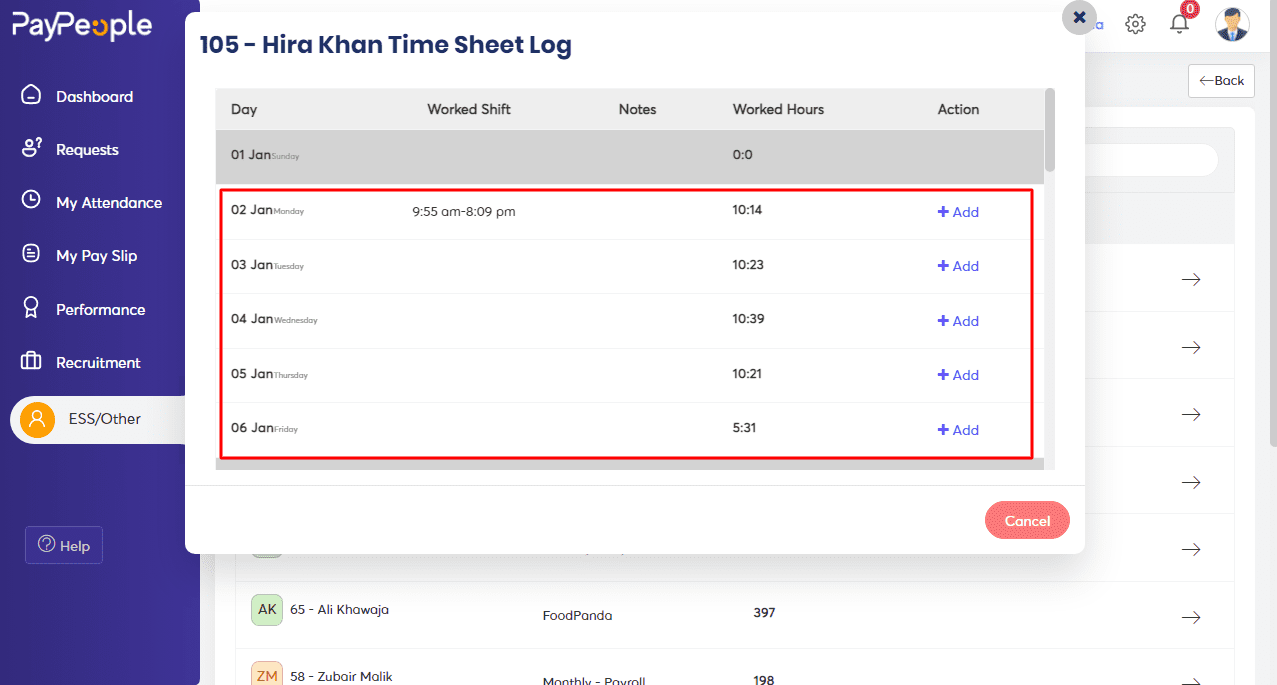1277x685 pixels.
Task: Open the Help button
Action: point(64,545)
